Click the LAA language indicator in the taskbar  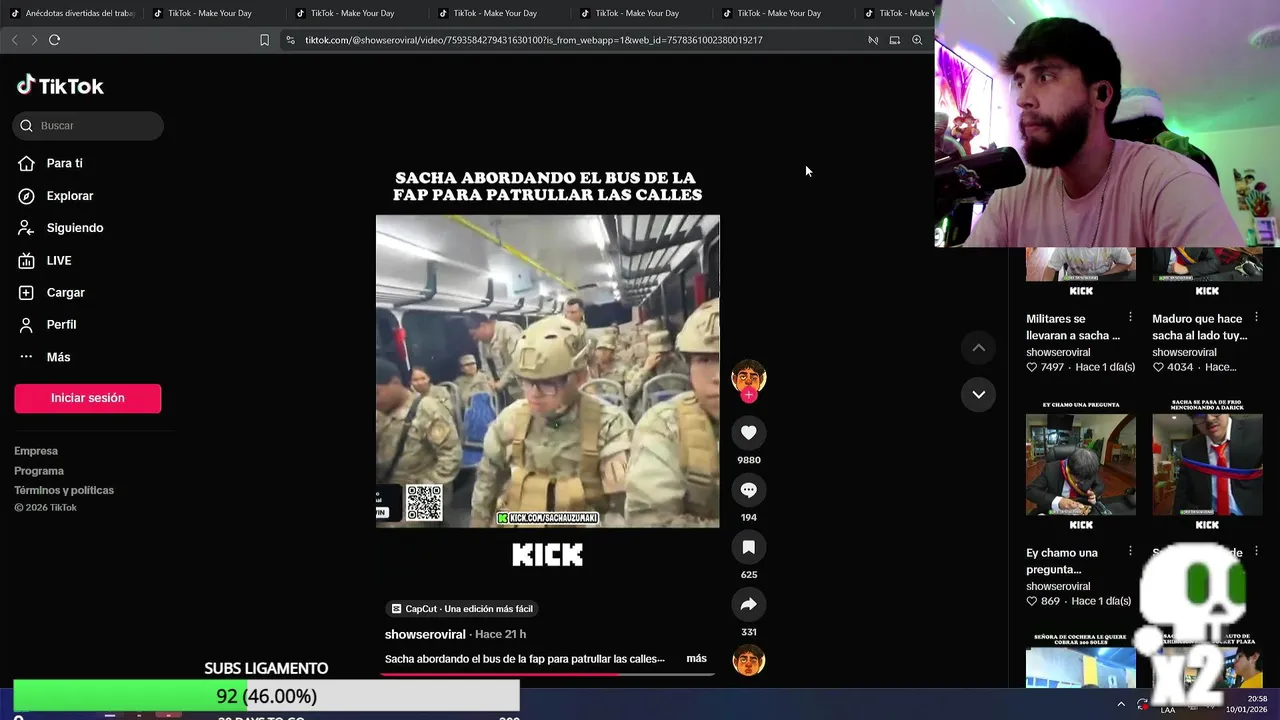point(1168,709)
